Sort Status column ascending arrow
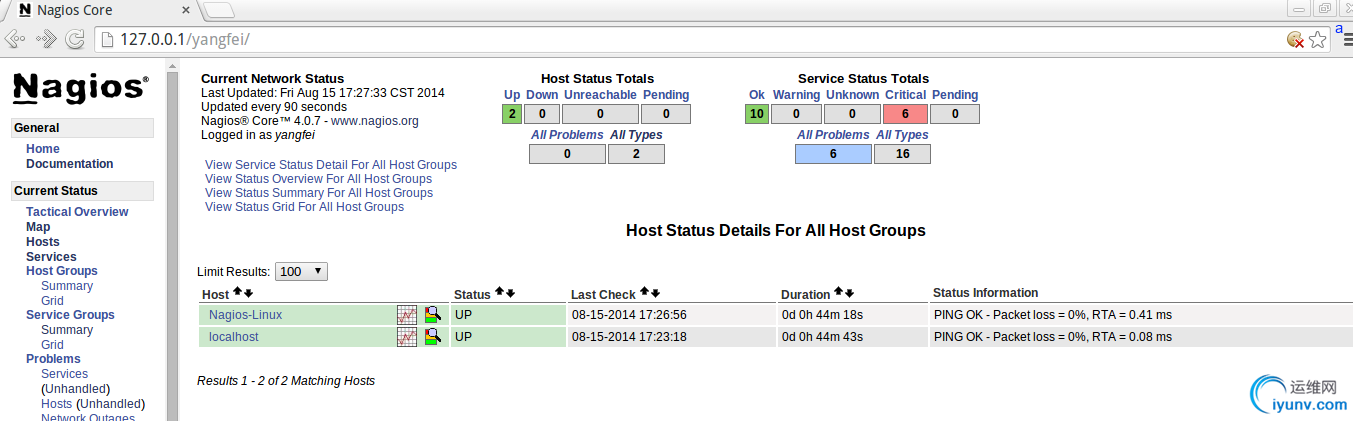This screenshot has height=421, width=1353. tap(500, 293)
